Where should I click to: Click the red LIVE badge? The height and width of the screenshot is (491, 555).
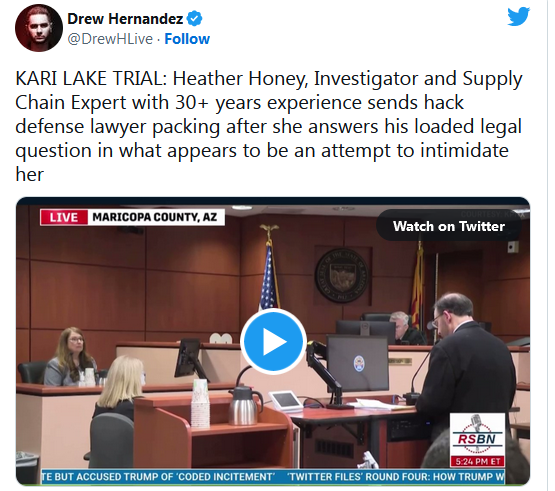click(x=64, y=217)
